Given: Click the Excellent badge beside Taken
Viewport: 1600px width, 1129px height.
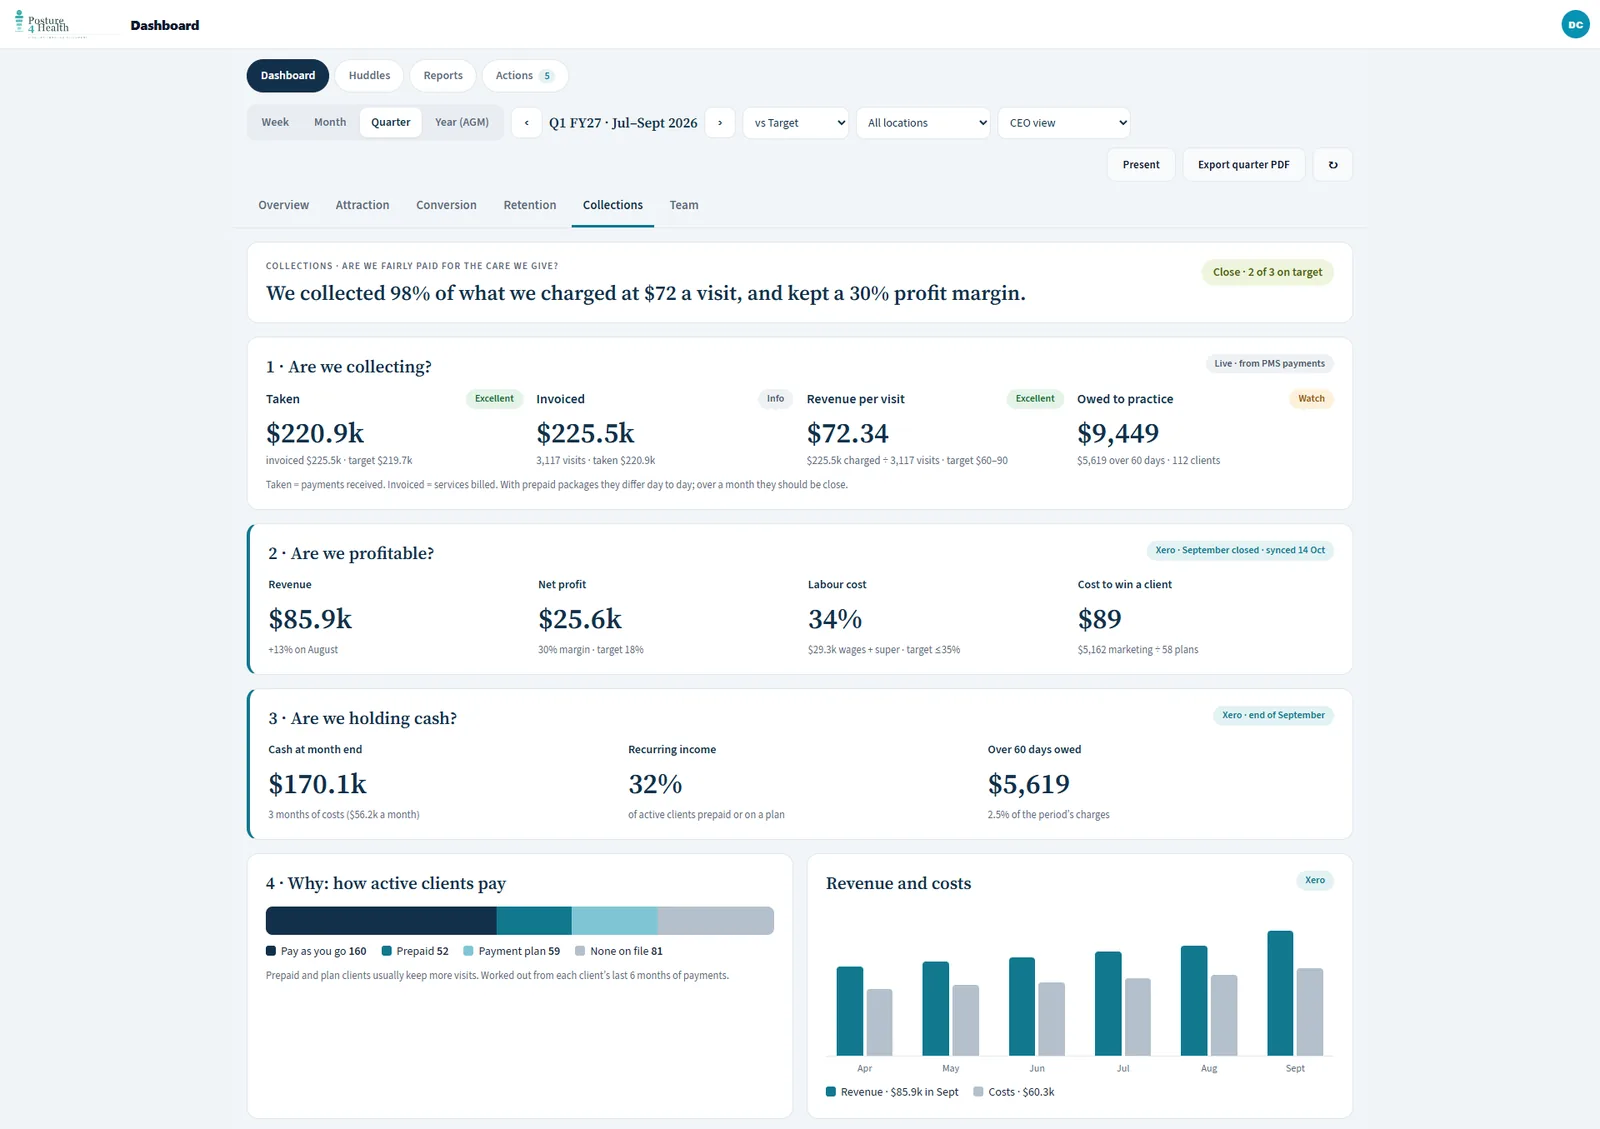Looking at the screenshot, I should [494, 399].
